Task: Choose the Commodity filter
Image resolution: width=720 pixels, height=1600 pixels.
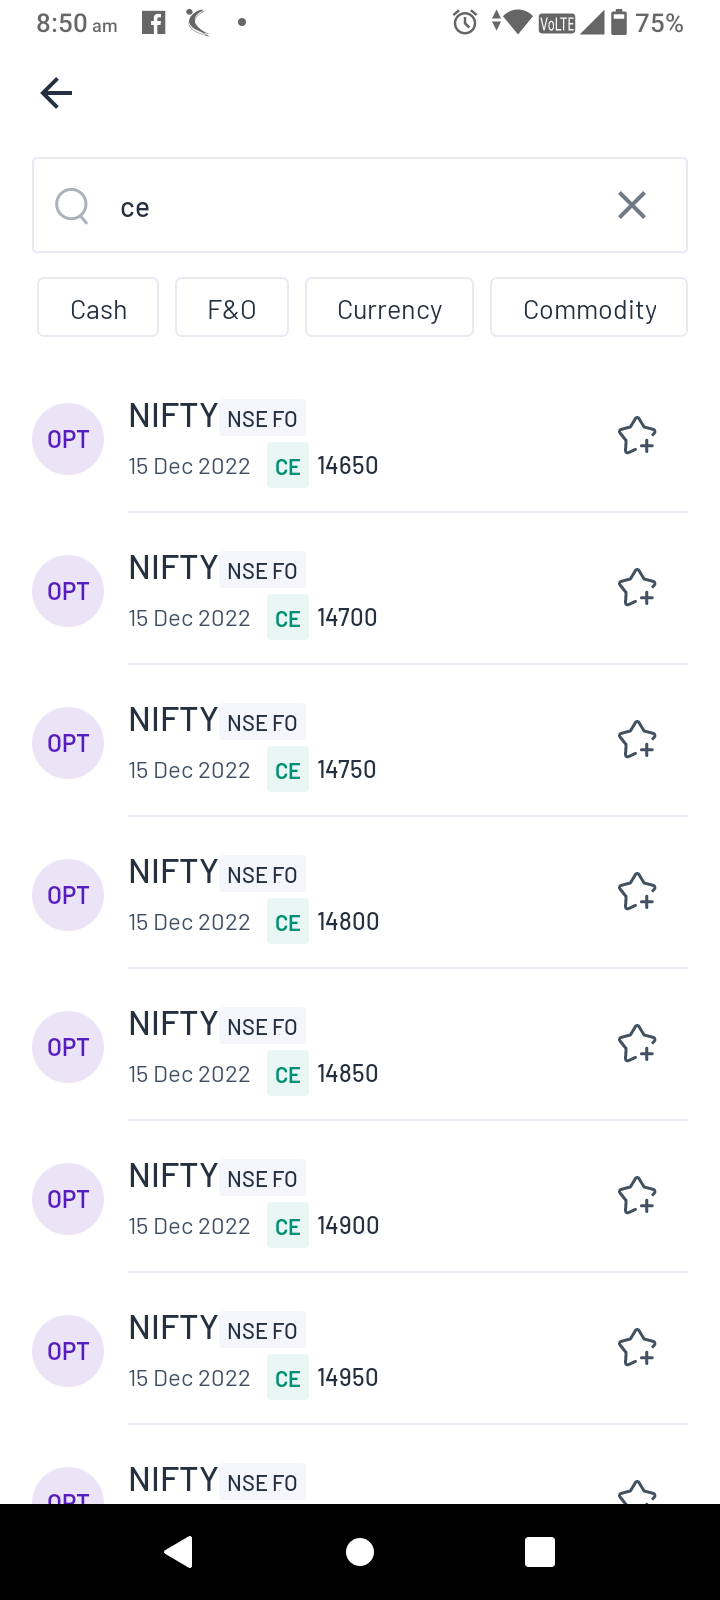Action: tap(589, 308)
